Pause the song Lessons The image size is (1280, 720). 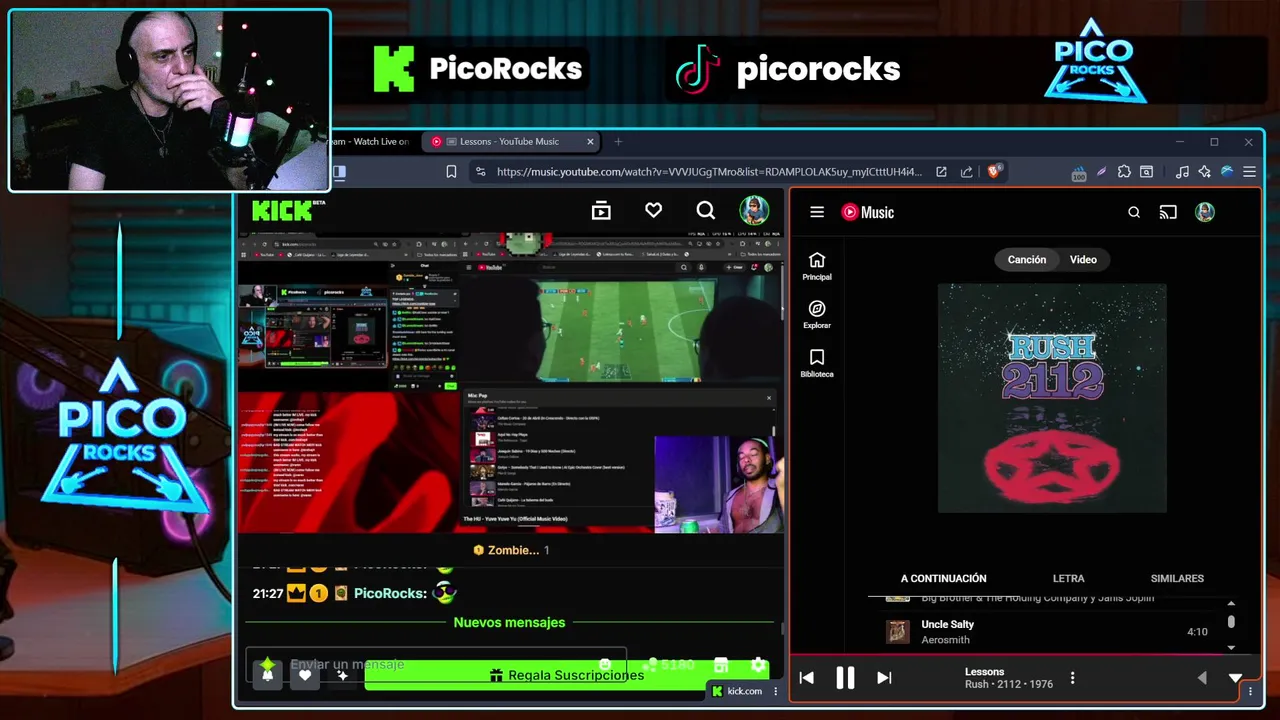pos(845,678)
